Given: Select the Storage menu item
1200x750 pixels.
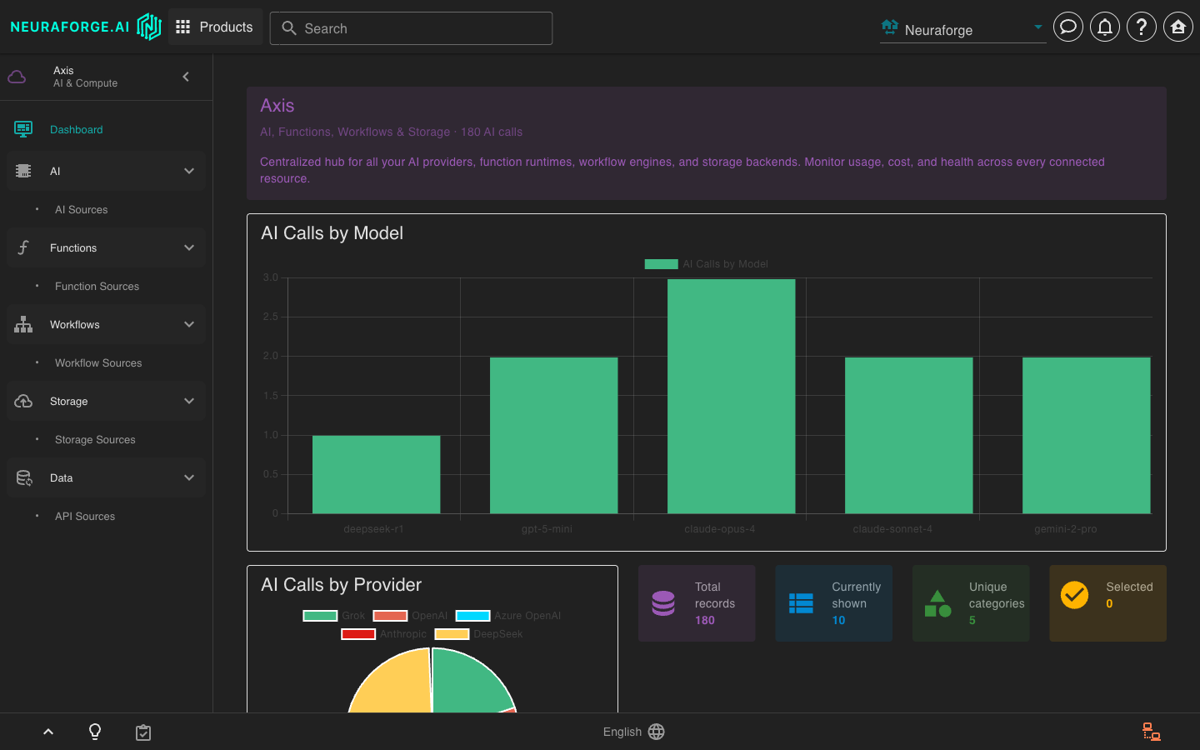Looking at the screenshot, I should tap(106, 401).
